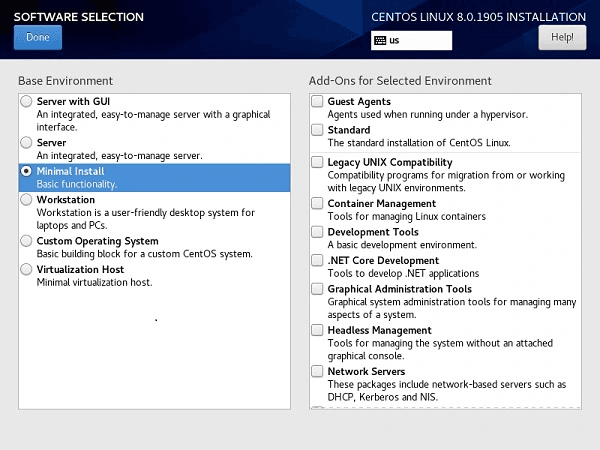Screen dimensions: 600x450
Task: Click 'Tools to develop .NET applications' text
Action: (x=403, y=273)
